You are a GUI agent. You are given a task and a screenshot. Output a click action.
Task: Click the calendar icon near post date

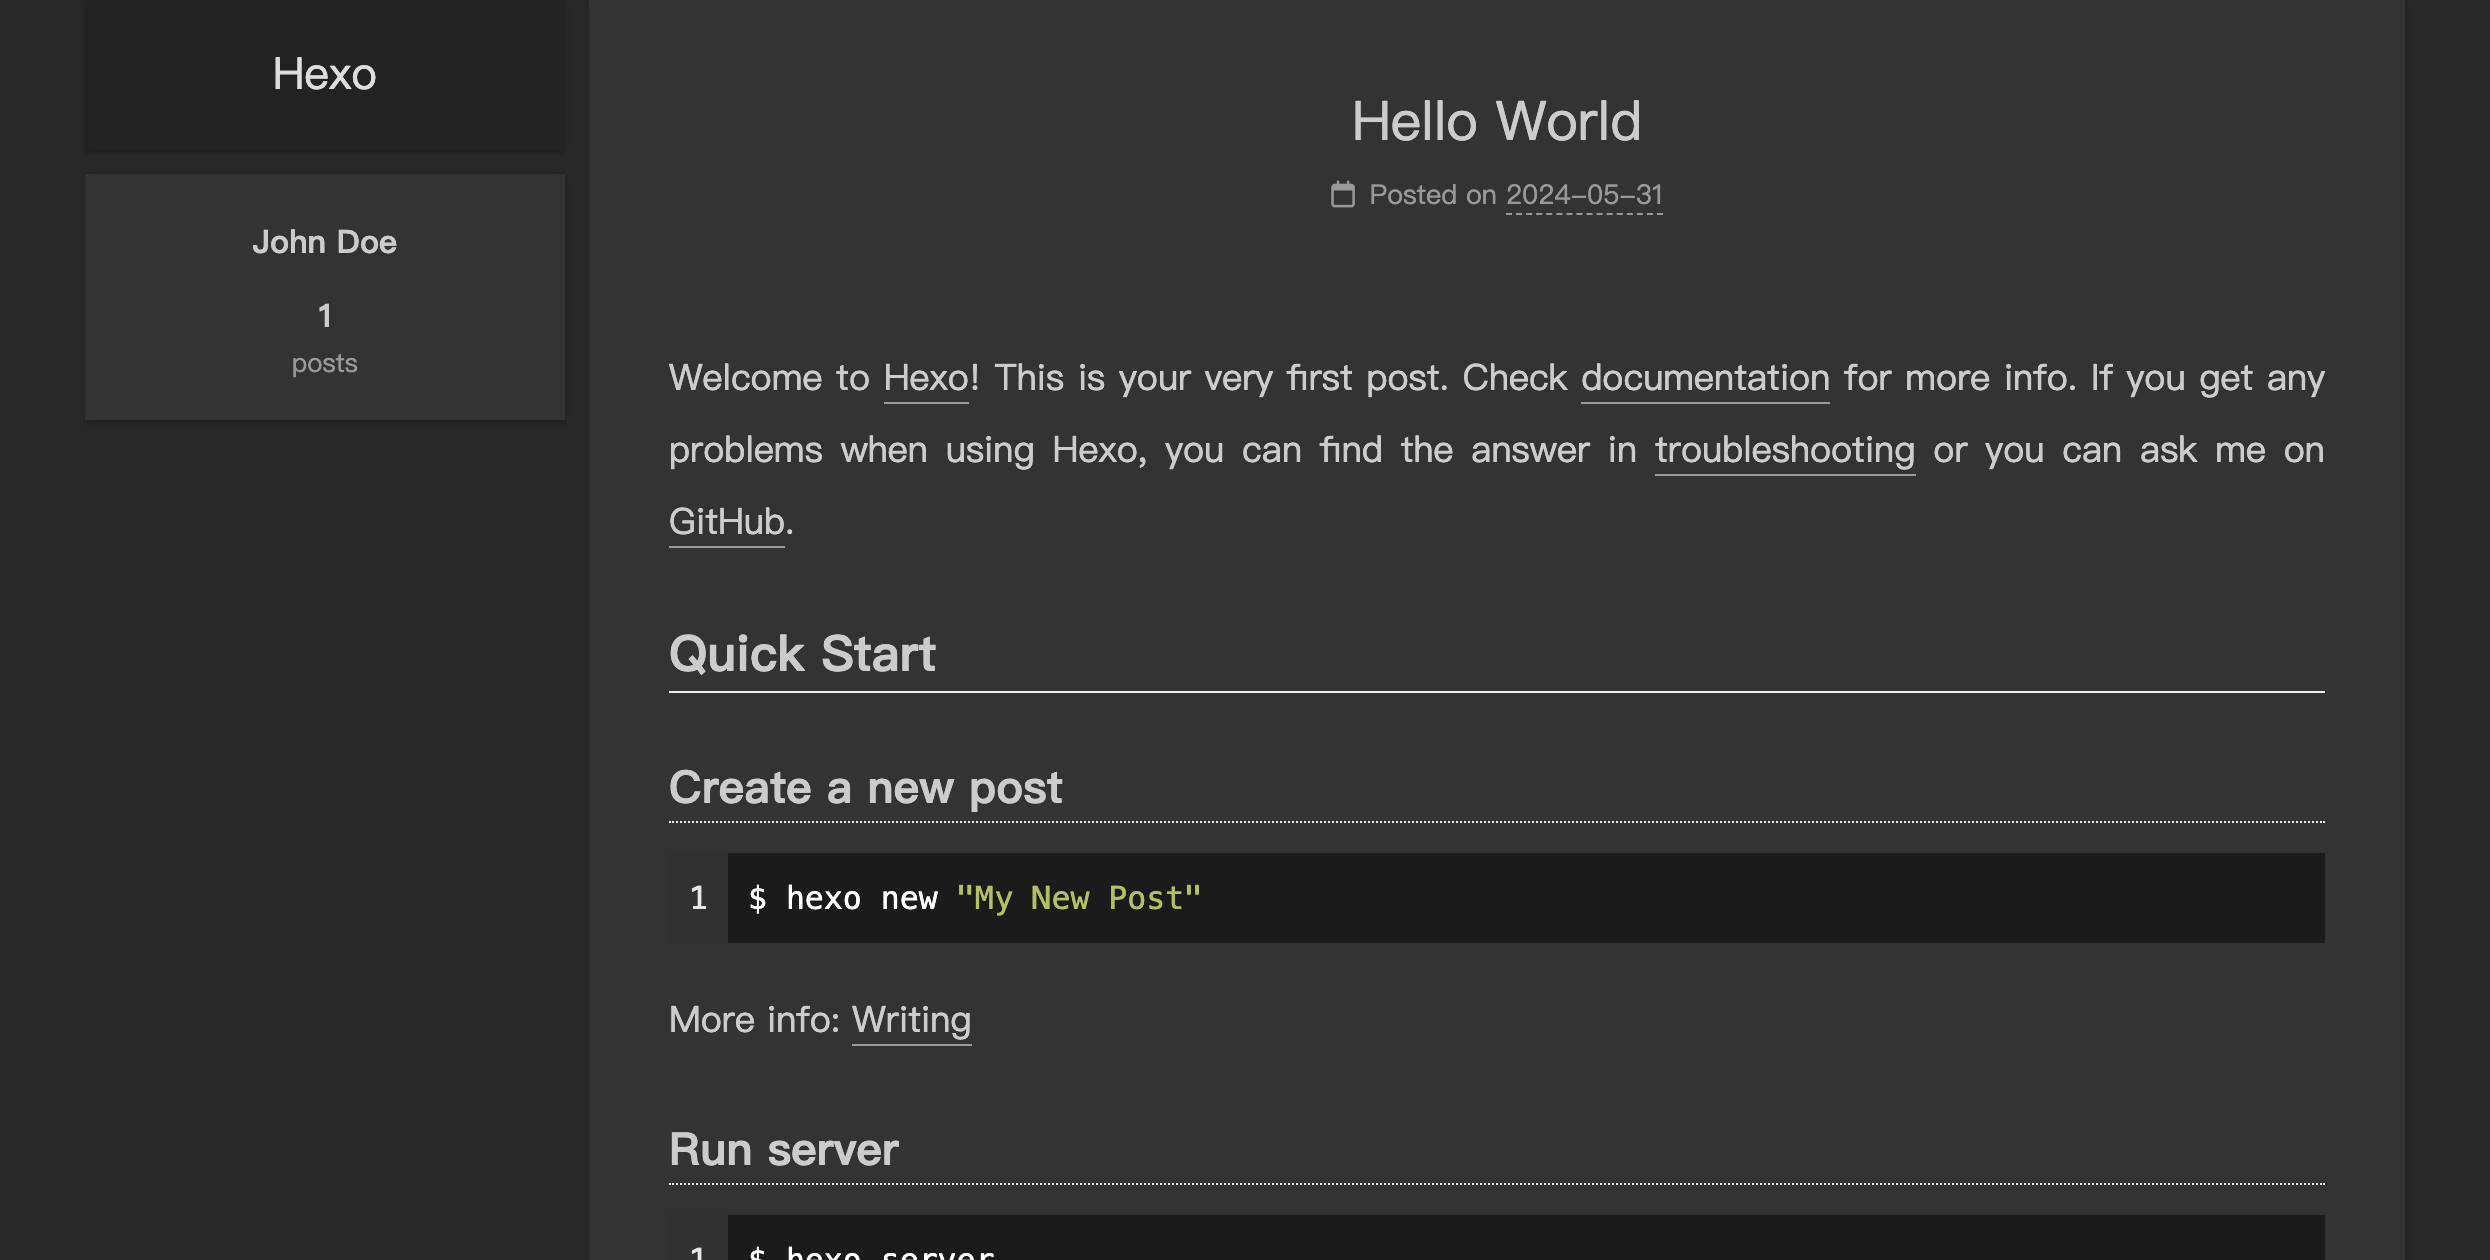pyautogui.click(x=1342, y=195)
